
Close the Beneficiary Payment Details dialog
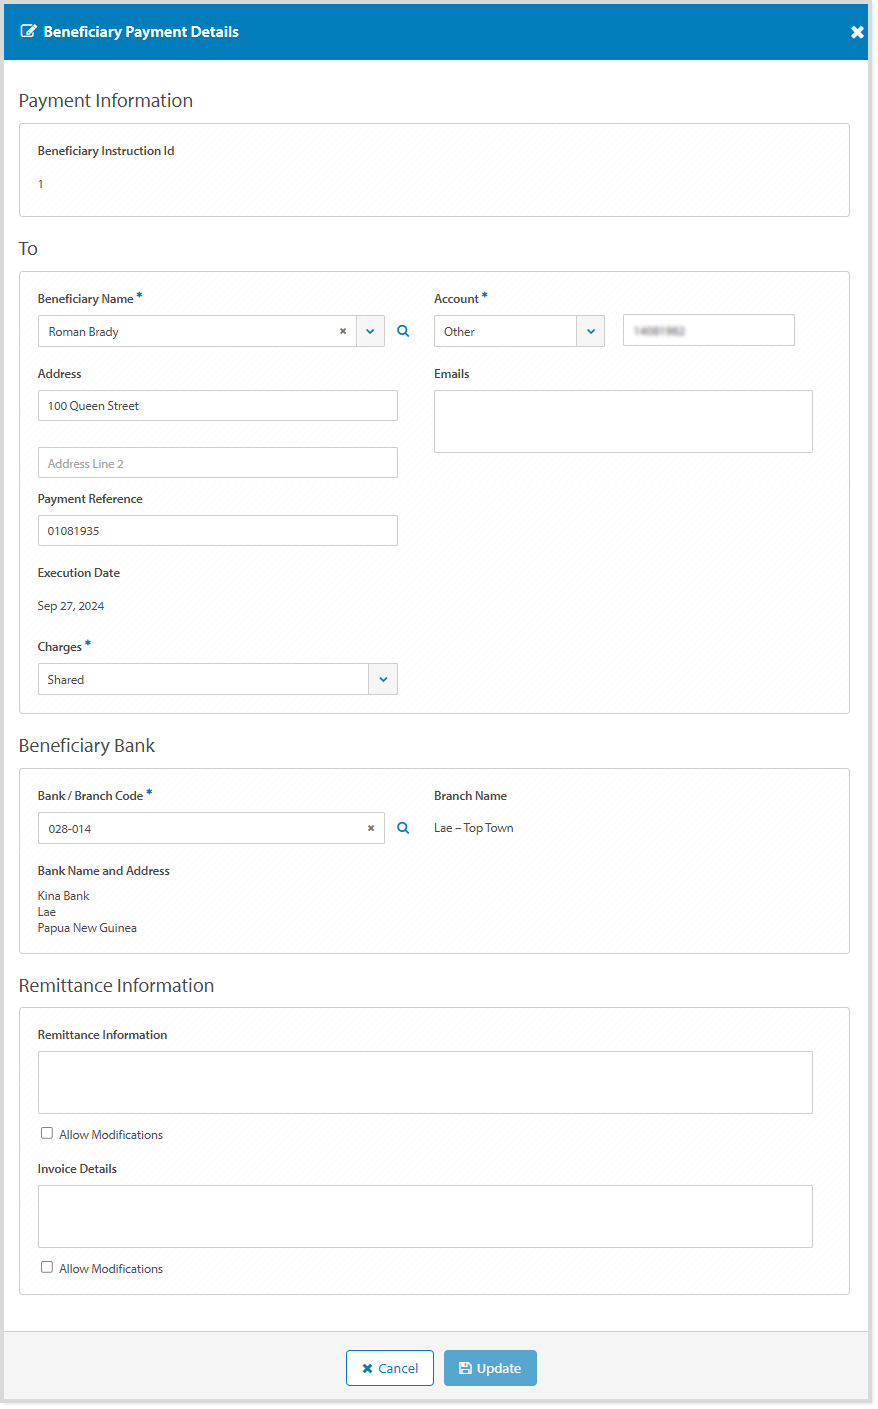857,31
